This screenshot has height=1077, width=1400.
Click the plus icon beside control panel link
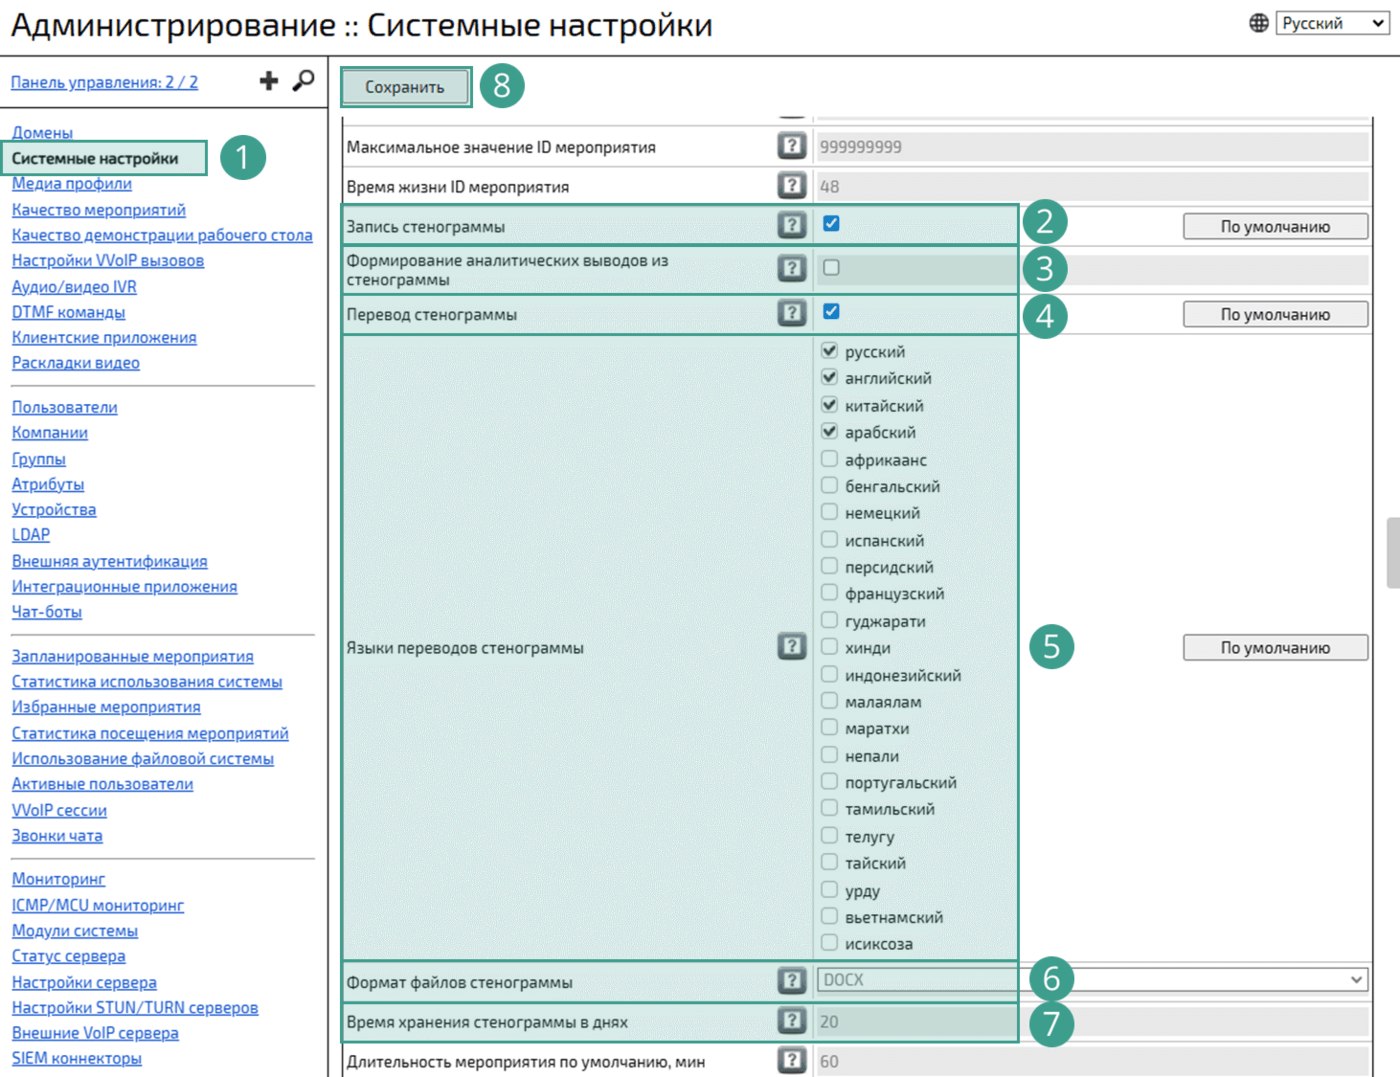pyautogui.click(x=268, y=81)
